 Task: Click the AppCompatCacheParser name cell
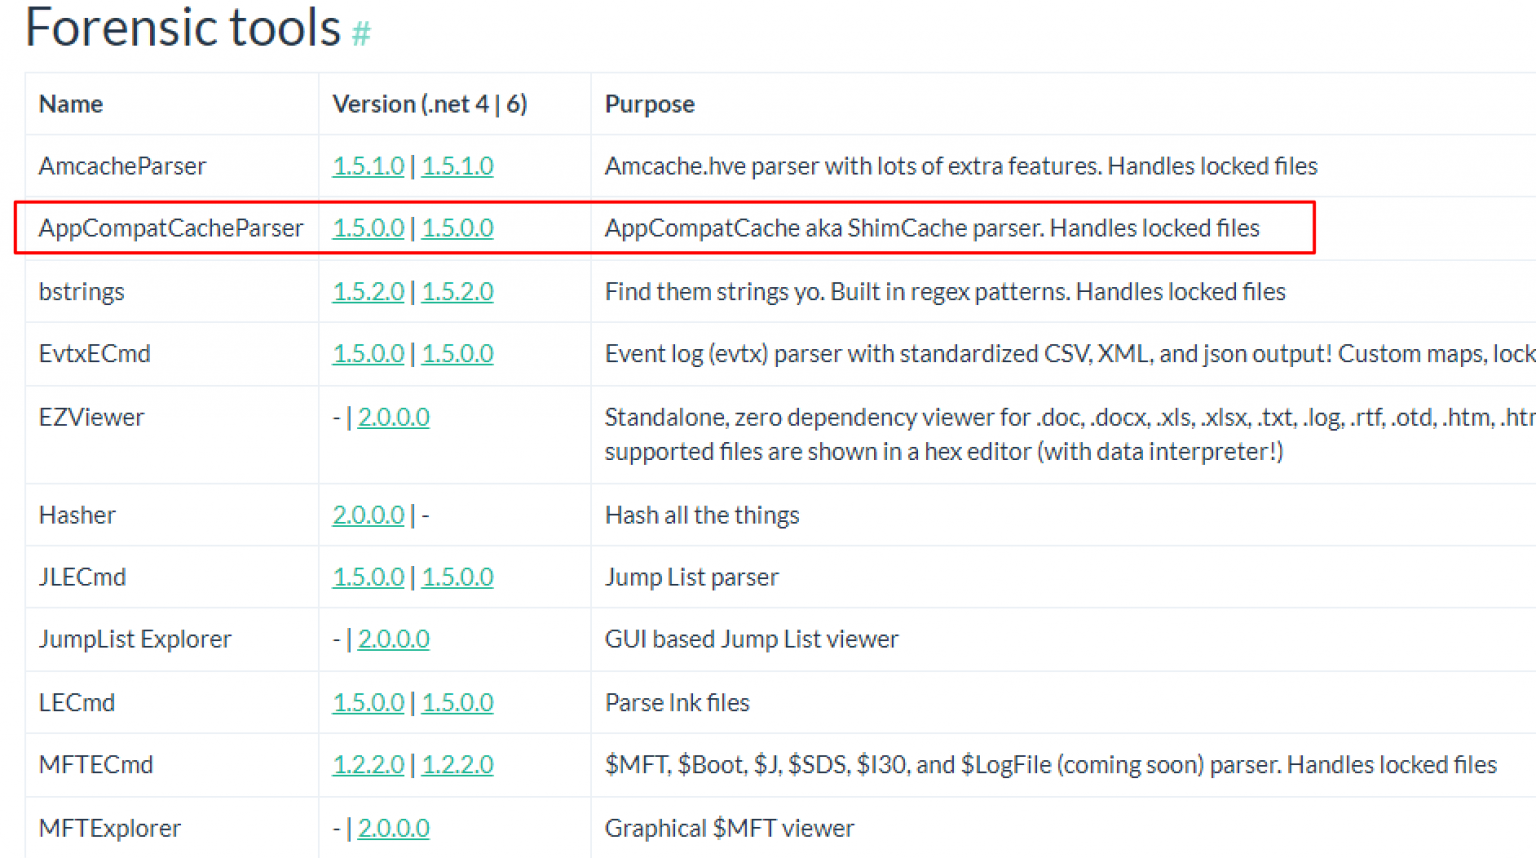pyautogui.click(x=171, y=228)
